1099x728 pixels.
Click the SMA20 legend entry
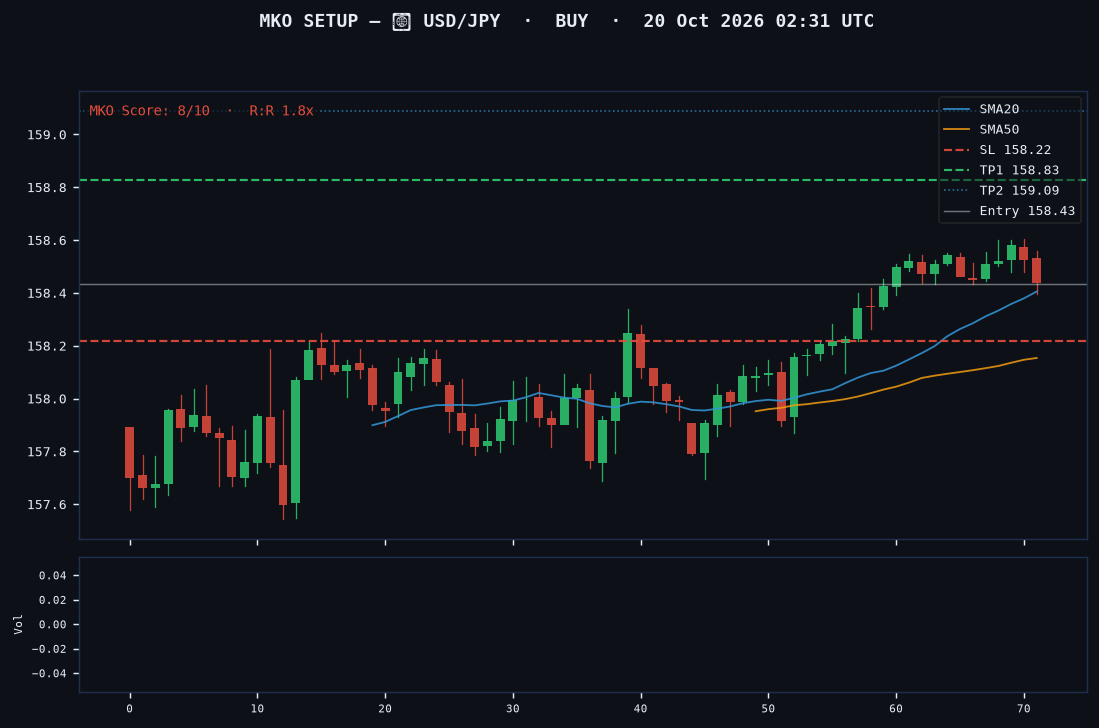981,109
